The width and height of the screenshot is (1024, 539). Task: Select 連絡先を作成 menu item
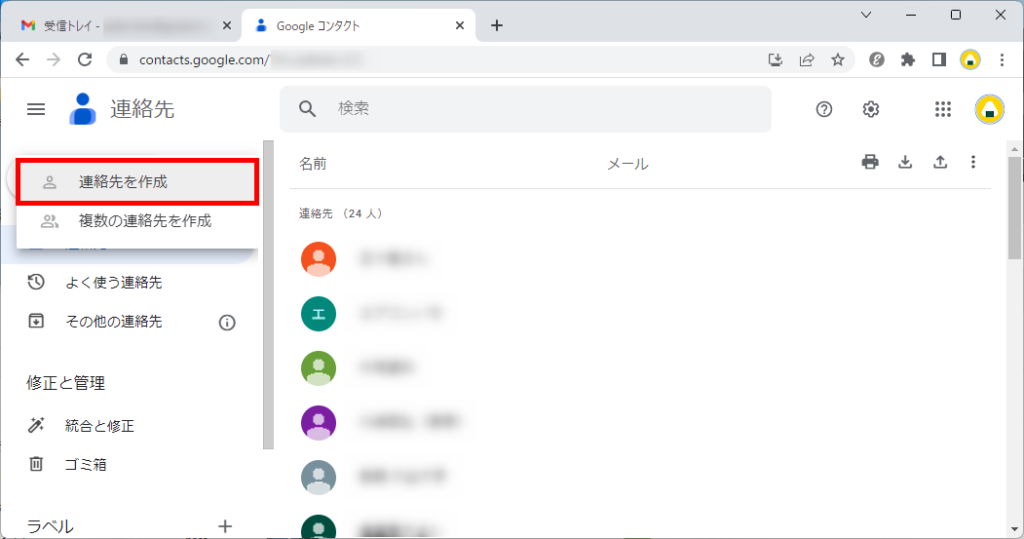pos(138,182)
